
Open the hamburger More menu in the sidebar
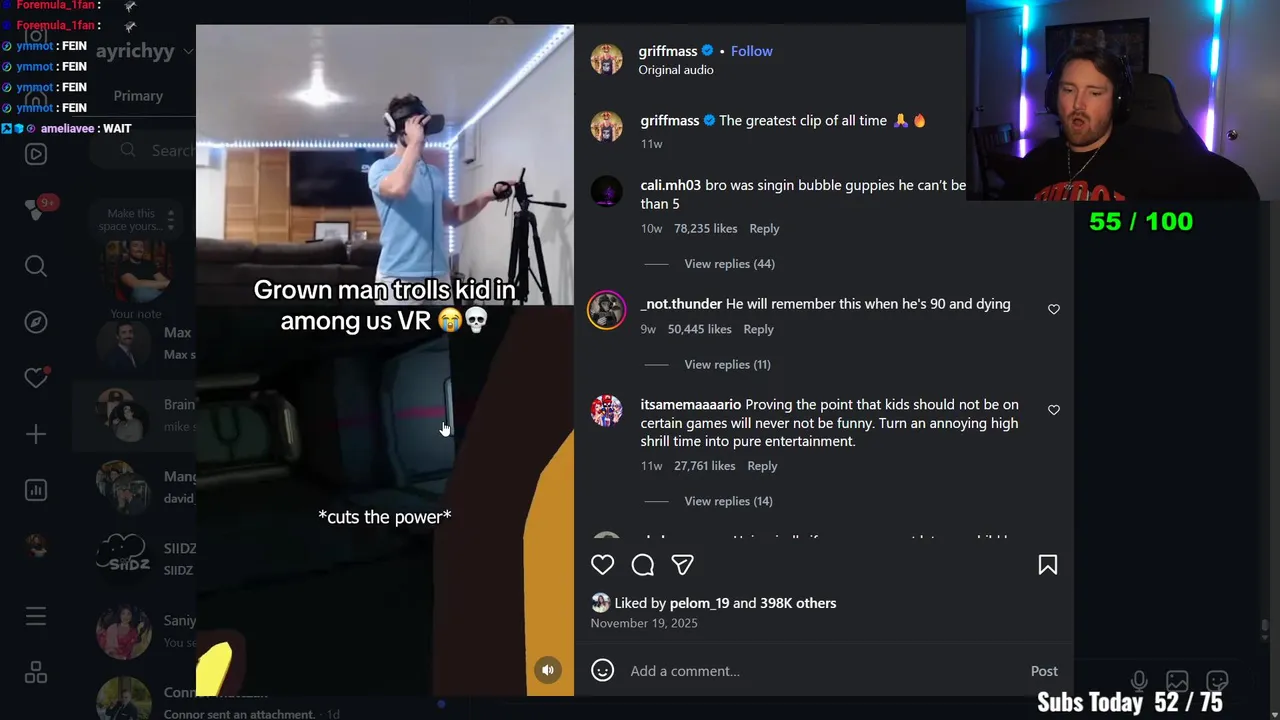click(36, 617)
